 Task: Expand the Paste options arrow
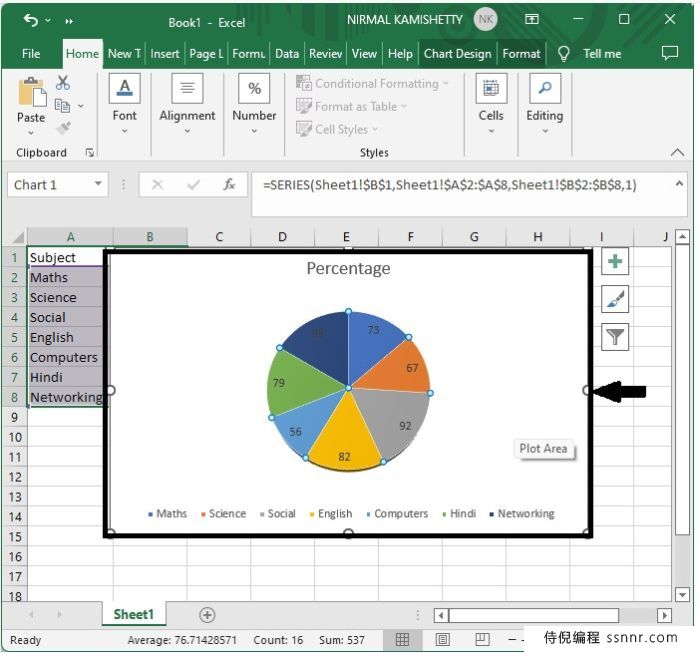(31, 133)
